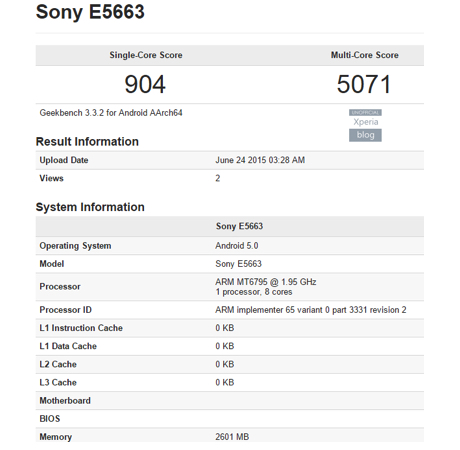The image size is (460, 450).
Task: Click ARM MT6795 @ 1.95 GHz text
Action: tap(266, 282)
